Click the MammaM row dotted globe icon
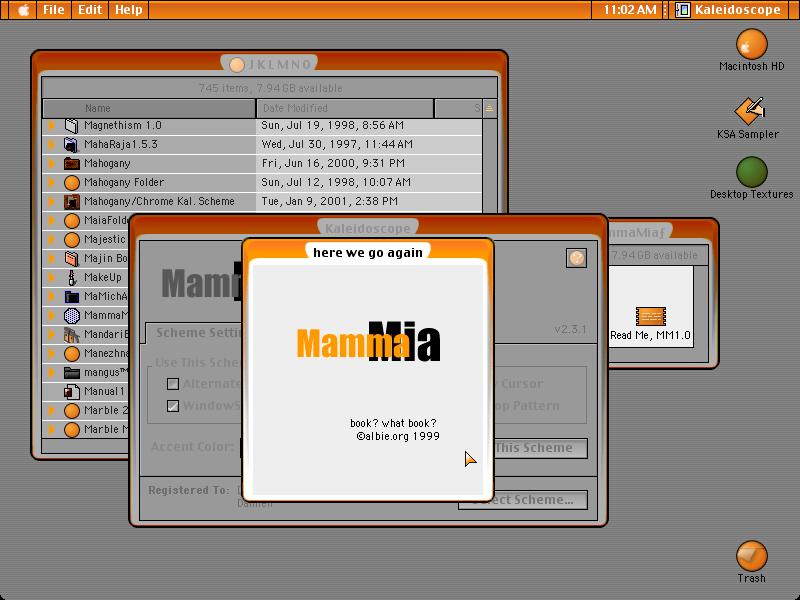 click(72, 315)
